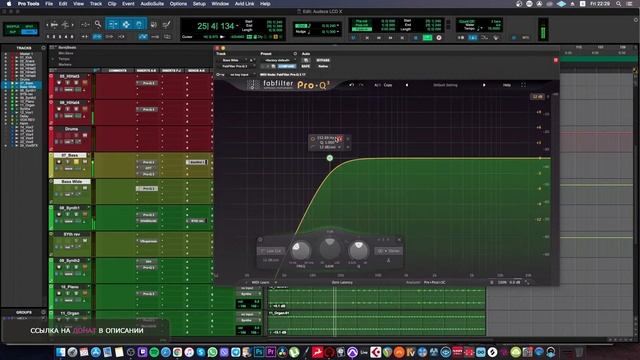Click the Tracks list options icon
The image size is (640, 360).
click(43, 48)
